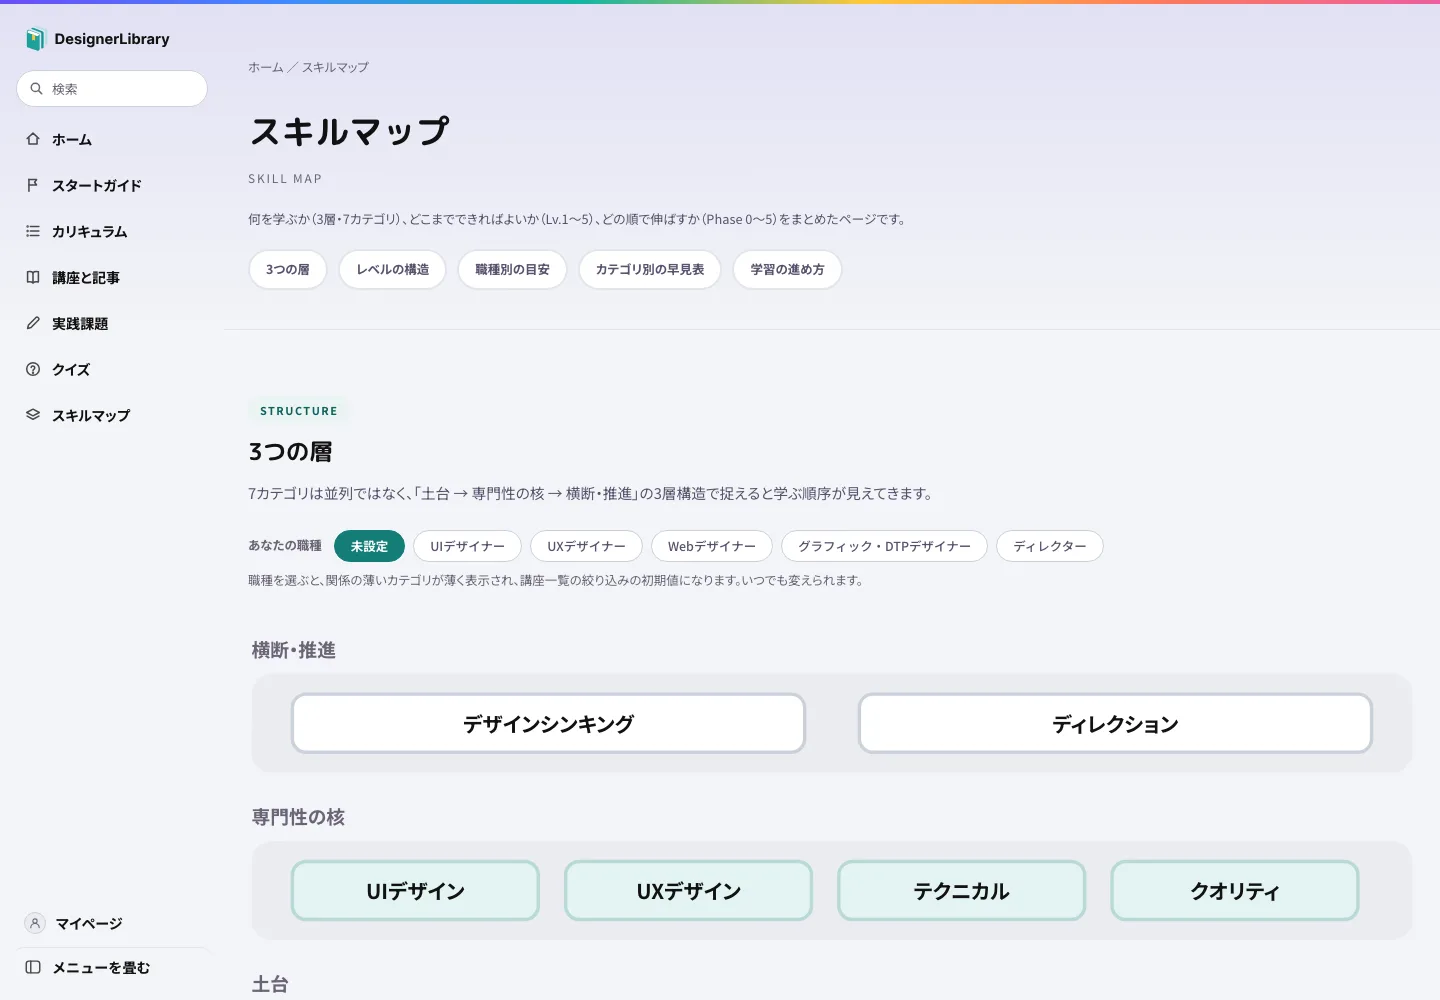
Task: Click the sidebar panel icon beside メニューを畳む
Action: (x=33, y=967)
